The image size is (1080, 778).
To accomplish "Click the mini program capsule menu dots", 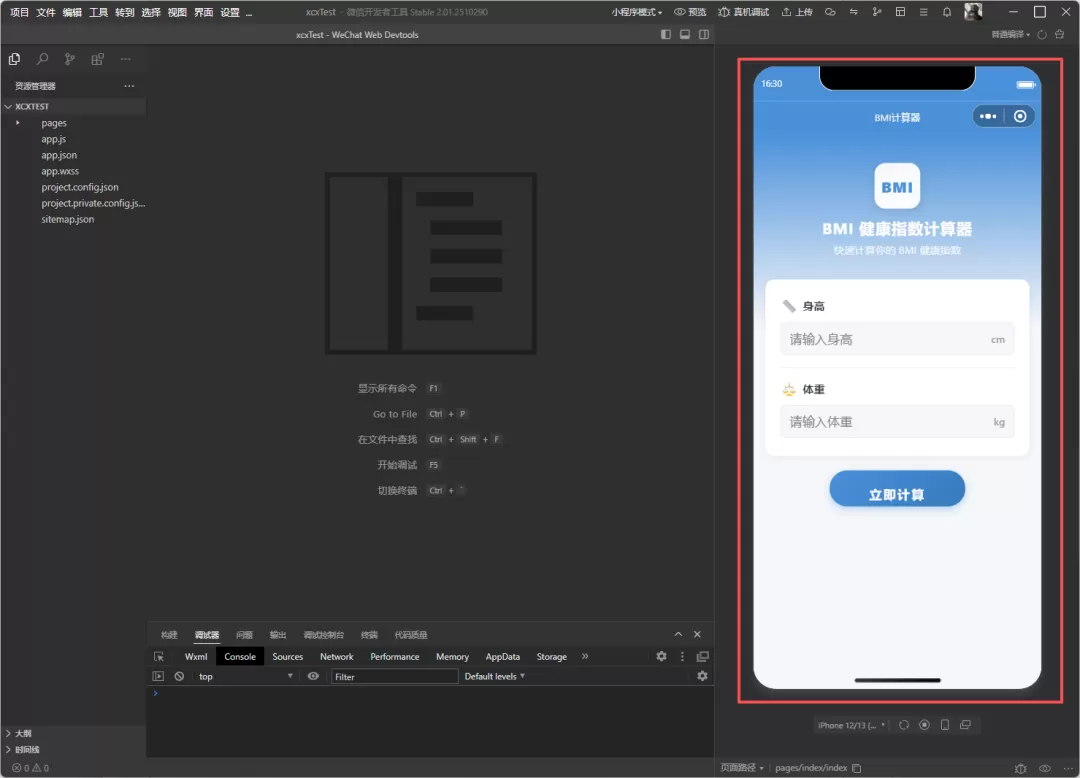I will coord(988,116).
